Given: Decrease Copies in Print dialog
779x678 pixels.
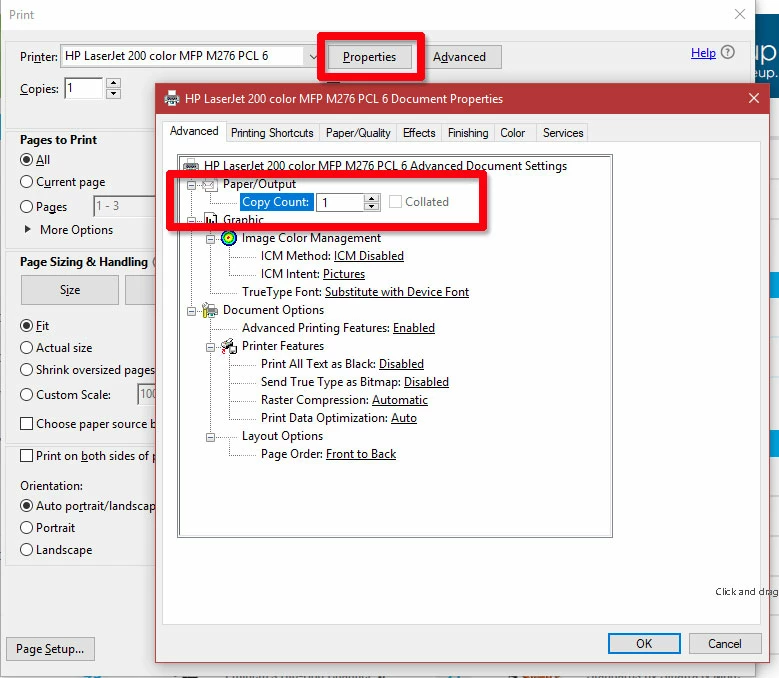Looking at the screenshot, I should 114,93.
